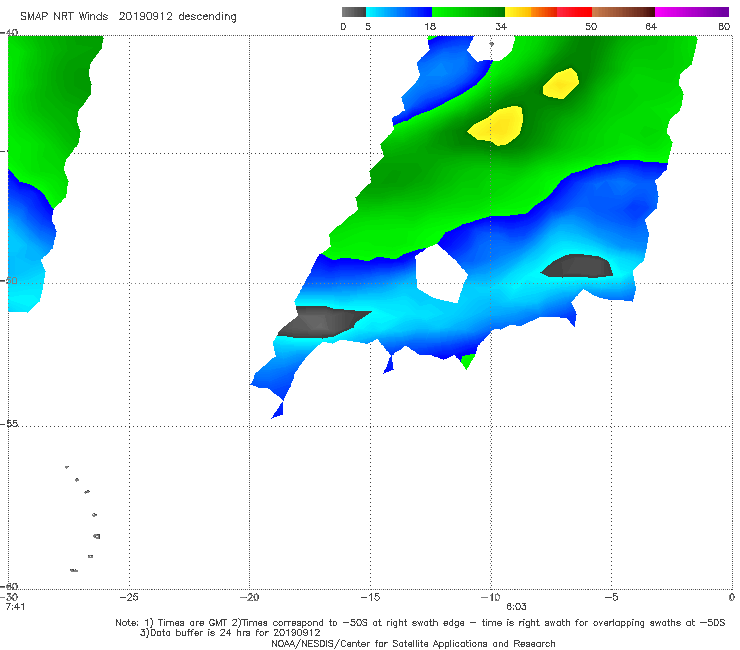This screenshot has width=740, height=650.
Task: Click the gray 0-5 segment of colorbar
Action: click(353, 12)
